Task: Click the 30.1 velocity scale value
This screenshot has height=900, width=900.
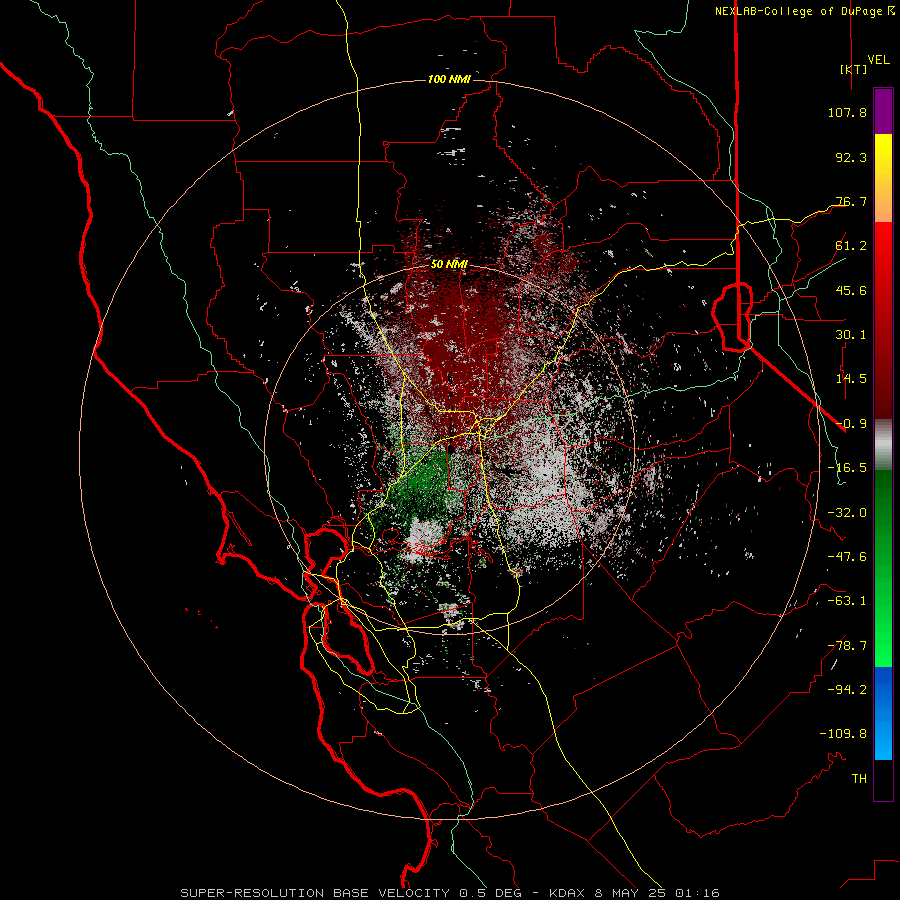Action: 851,335
